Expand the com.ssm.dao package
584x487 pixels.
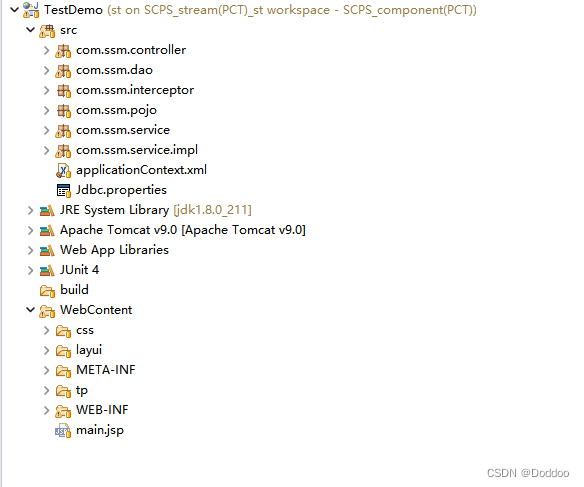tap(46, 70)
